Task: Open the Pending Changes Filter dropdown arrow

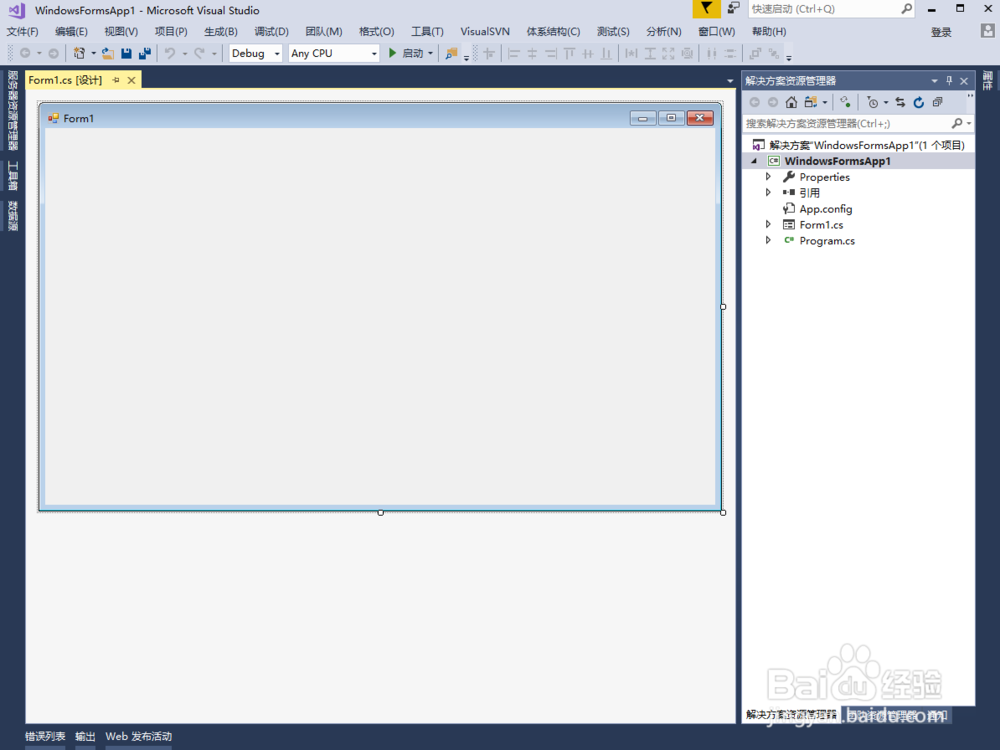Action: [886, 102]
